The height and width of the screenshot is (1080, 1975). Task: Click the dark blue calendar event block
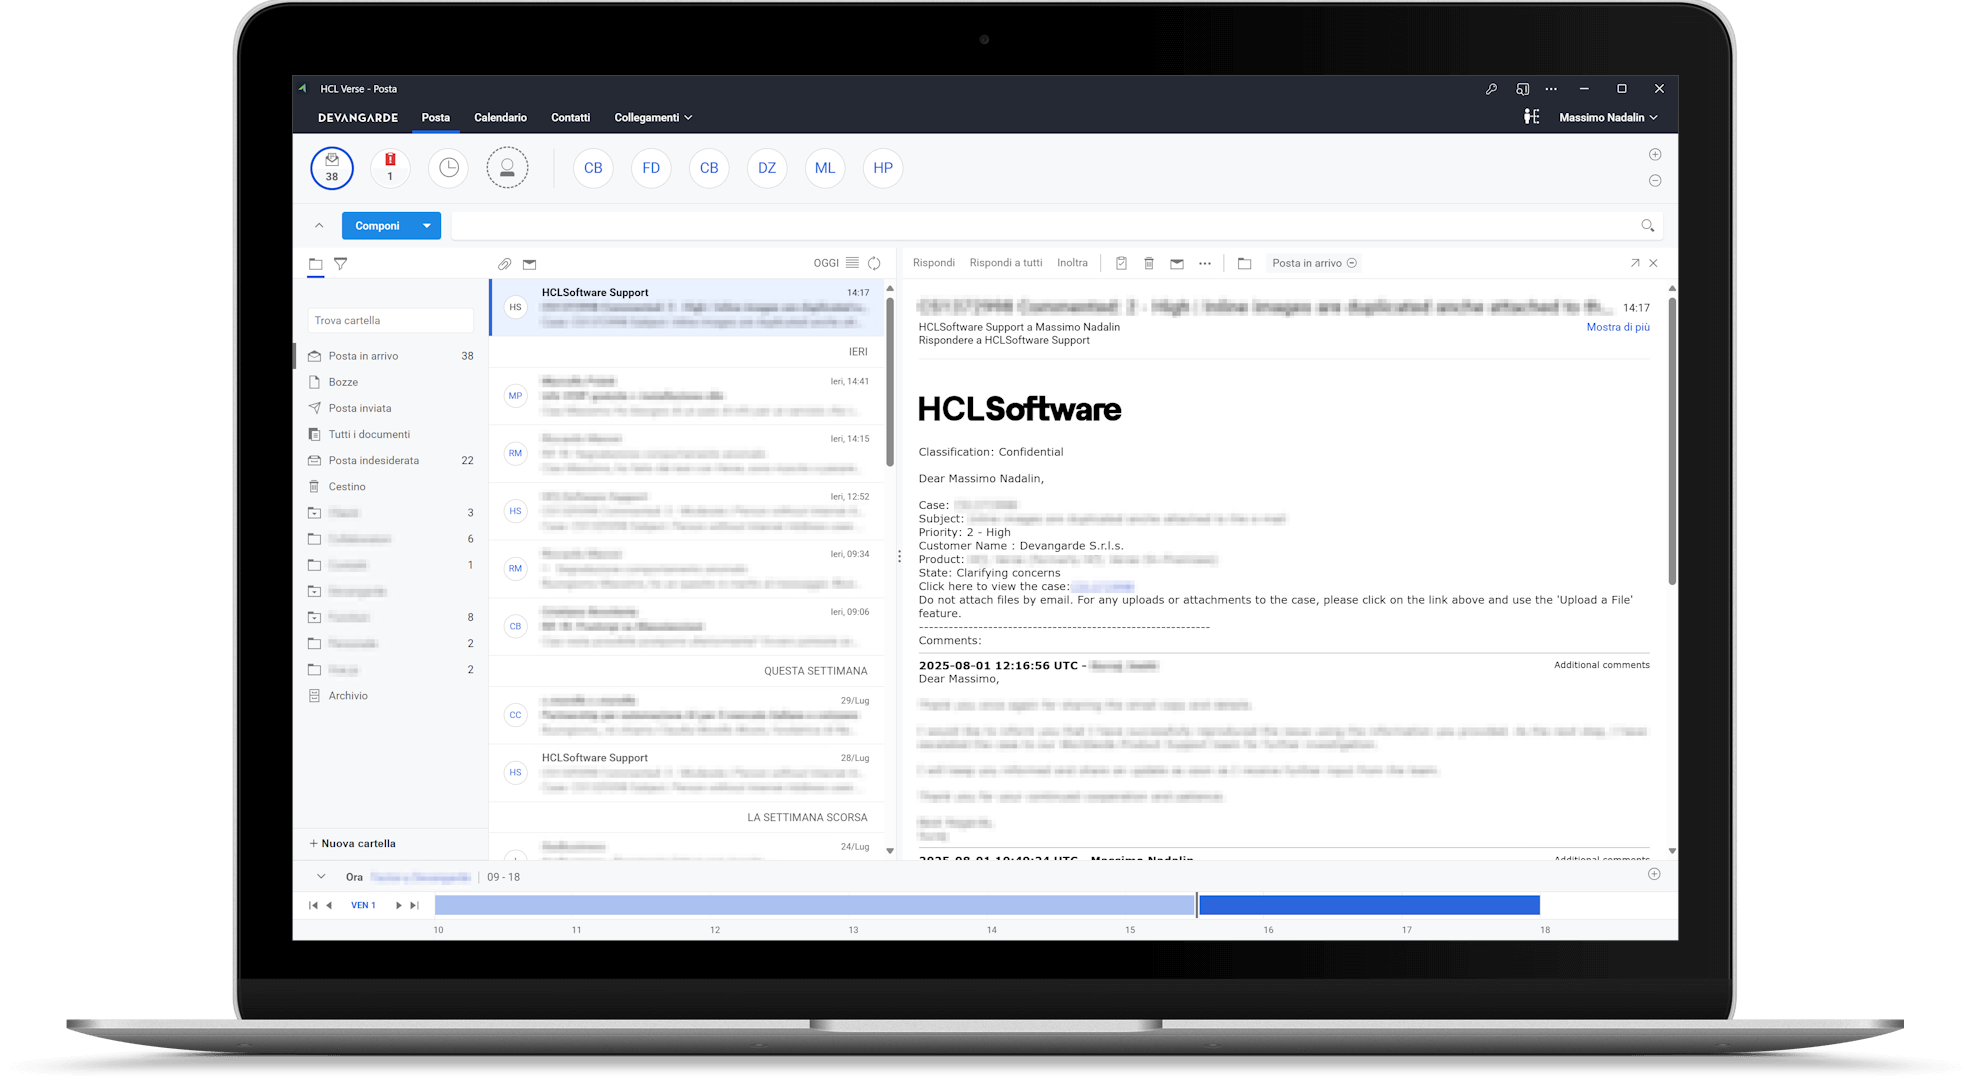1369,905
